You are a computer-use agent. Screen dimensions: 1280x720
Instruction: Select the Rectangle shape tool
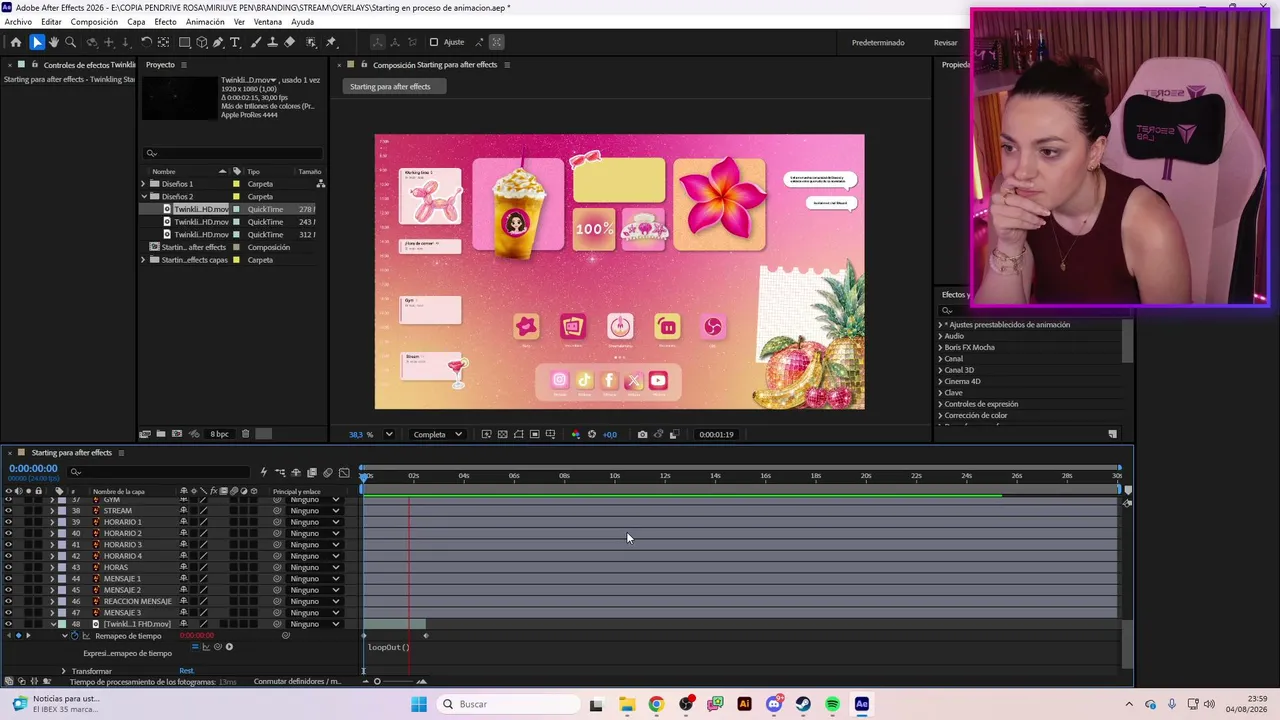[x=185, y=42]
